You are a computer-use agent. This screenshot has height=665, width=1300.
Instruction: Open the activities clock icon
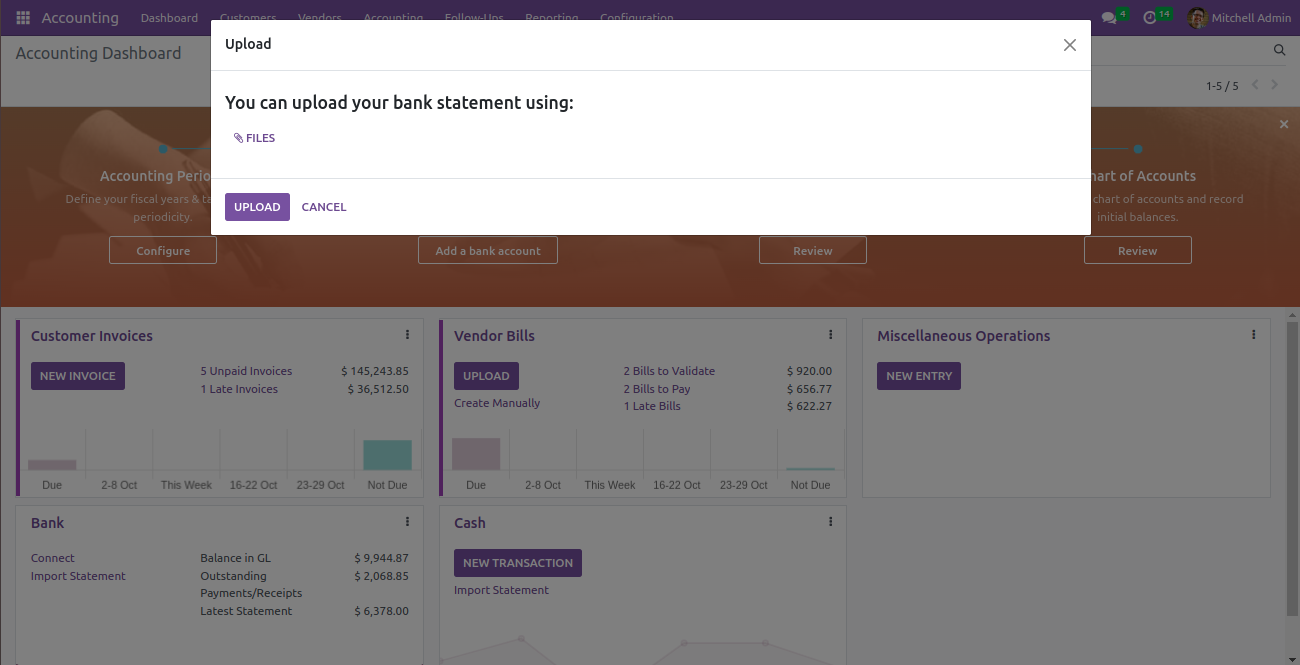[1150, 18]
